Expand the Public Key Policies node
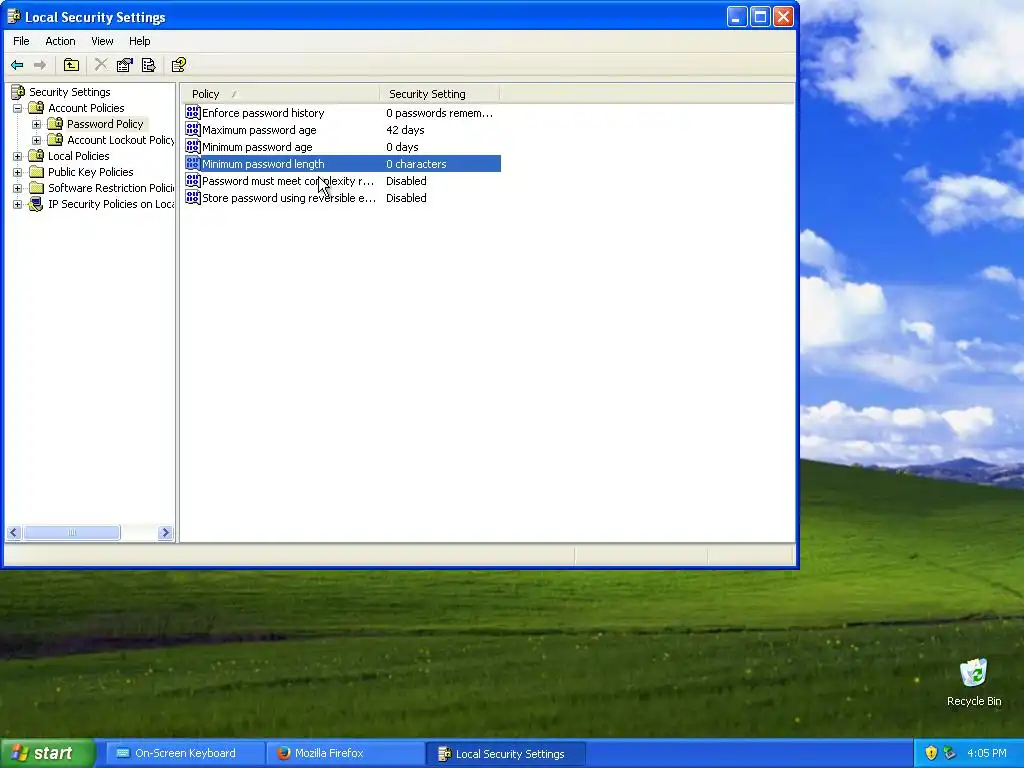Image resolution: width=1024 pixels, height=768 pixels. (18, 172)
